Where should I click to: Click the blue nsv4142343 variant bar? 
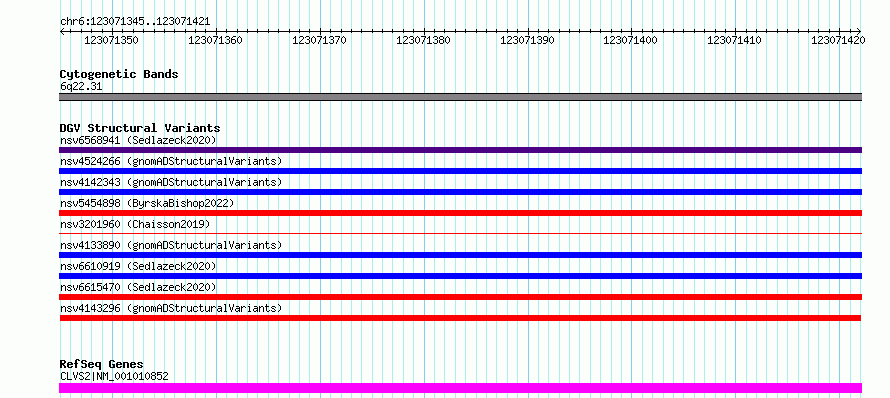point(460,192)
